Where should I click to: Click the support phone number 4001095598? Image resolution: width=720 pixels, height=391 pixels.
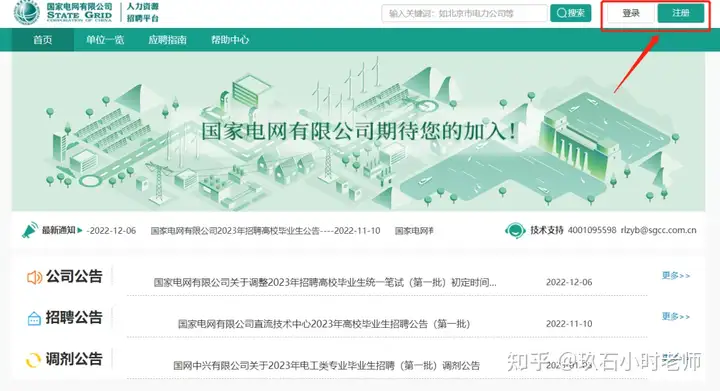click(x=592, y=230)
